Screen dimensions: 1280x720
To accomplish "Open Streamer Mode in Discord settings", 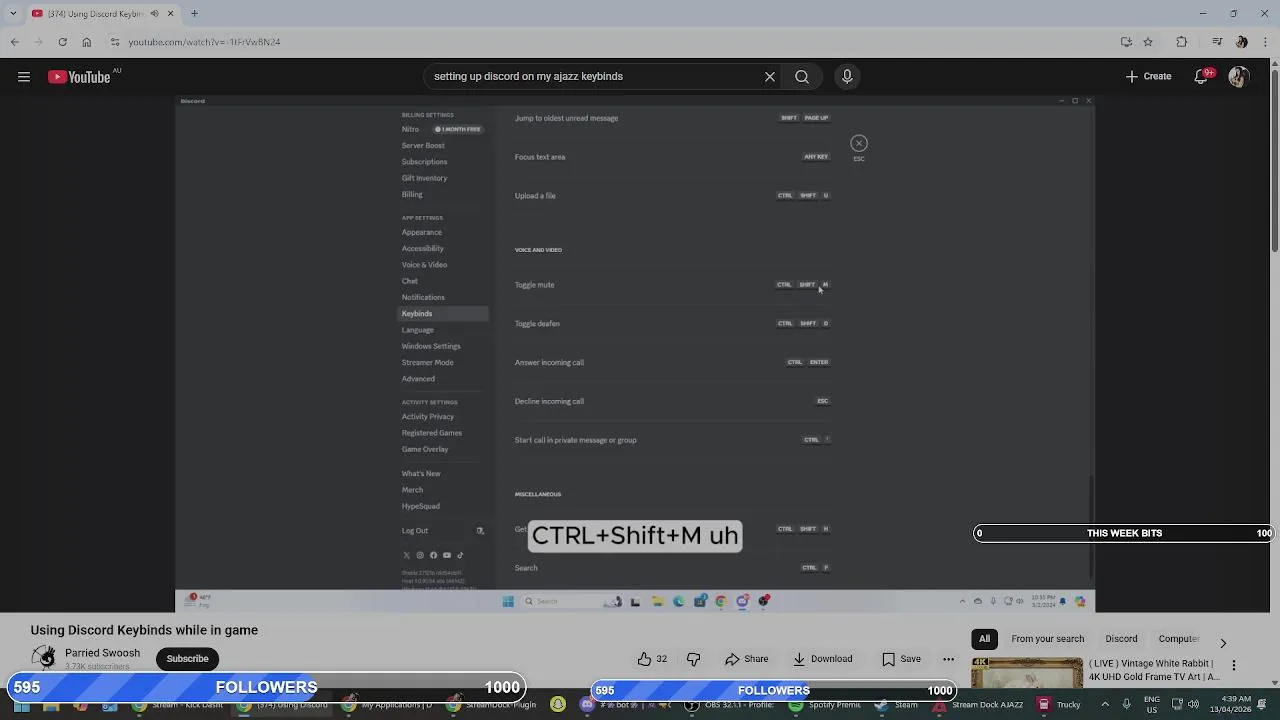I will (x=427, y=362).
